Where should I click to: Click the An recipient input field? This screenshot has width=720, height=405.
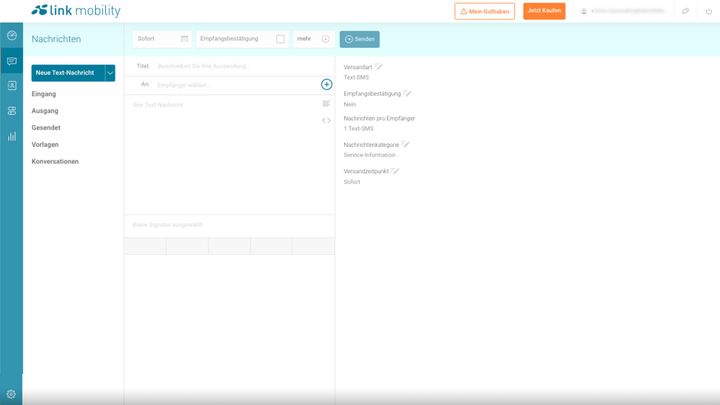[236, 85]
